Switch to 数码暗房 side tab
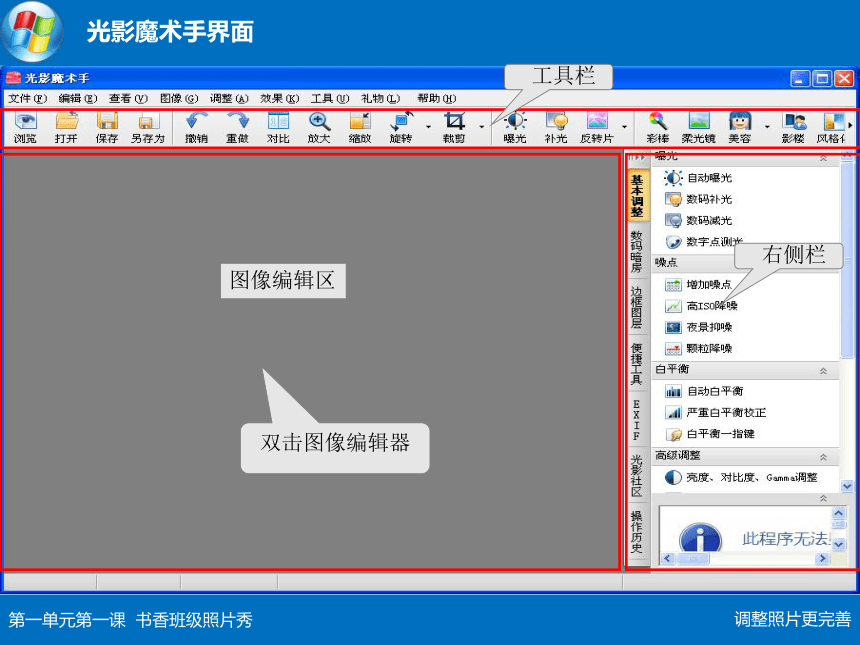This screenshot has height=645, width=860. pyautogui.click(x=636, y=252)
